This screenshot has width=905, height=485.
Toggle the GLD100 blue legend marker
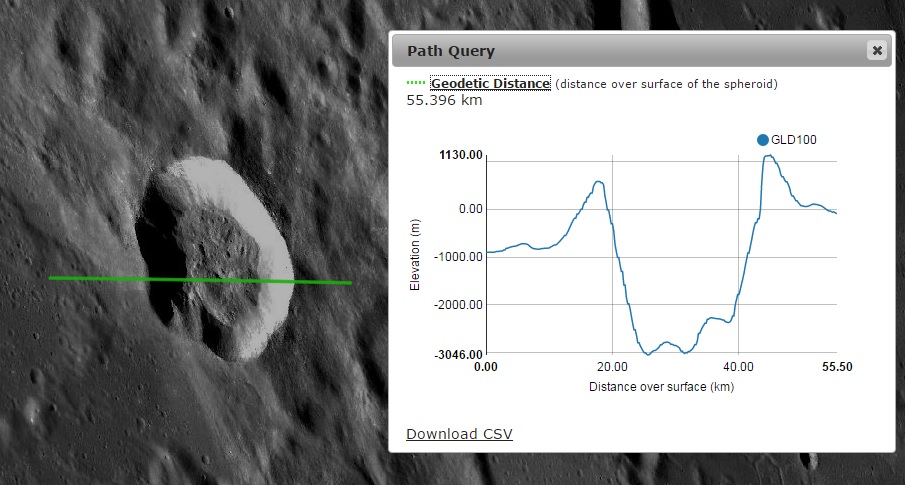point(763,140)
